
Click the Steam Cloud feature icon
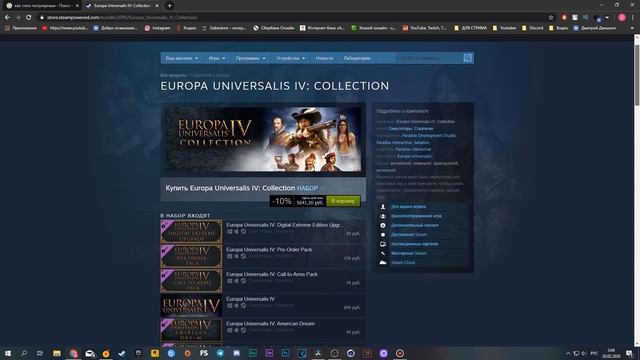click(x=383, y=263)
